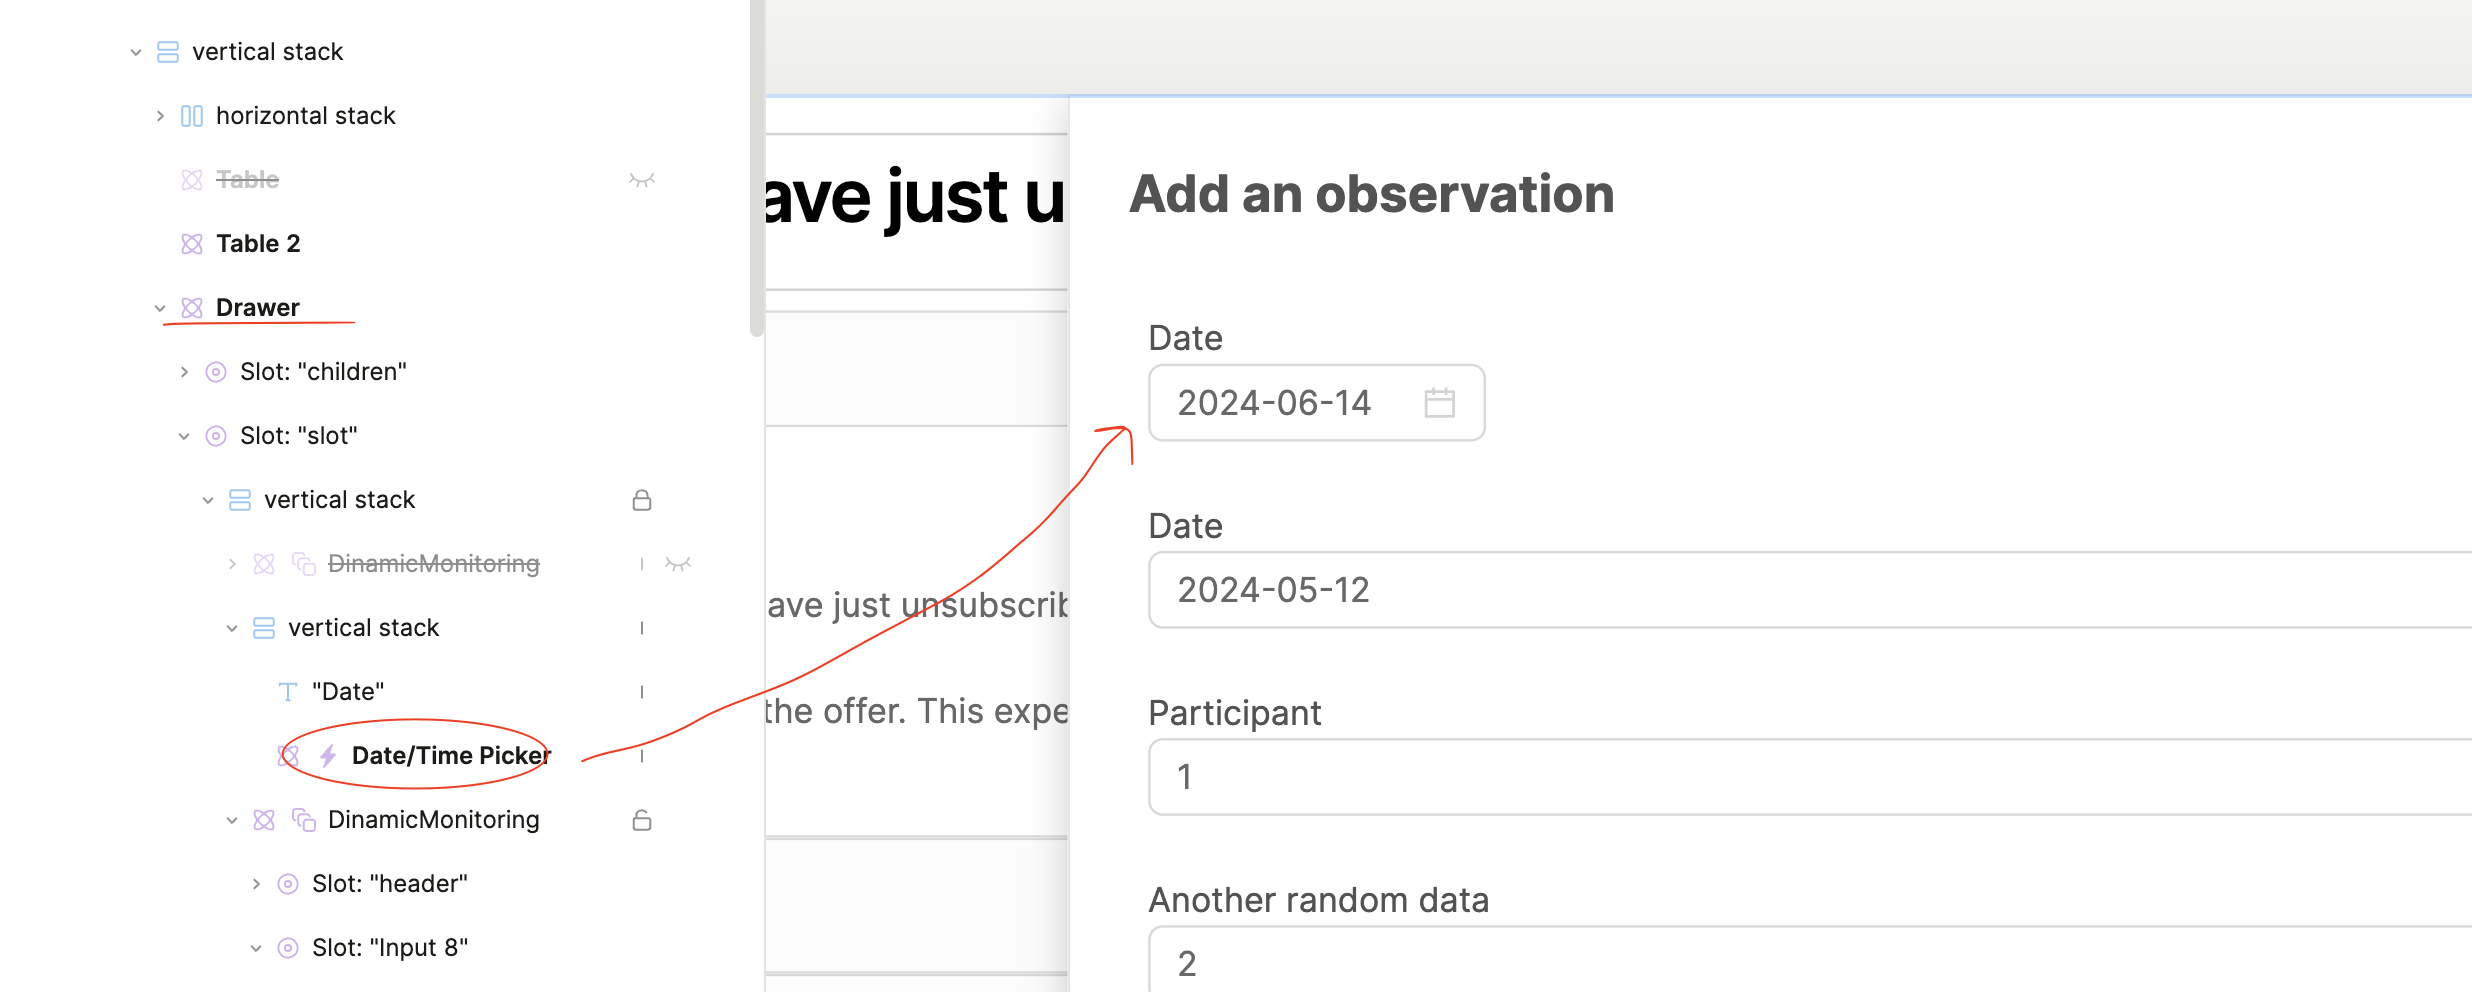Viewport: 2472px width, 992px height.
Task: Select Slot "header" tree item
Action: point(389,884)
